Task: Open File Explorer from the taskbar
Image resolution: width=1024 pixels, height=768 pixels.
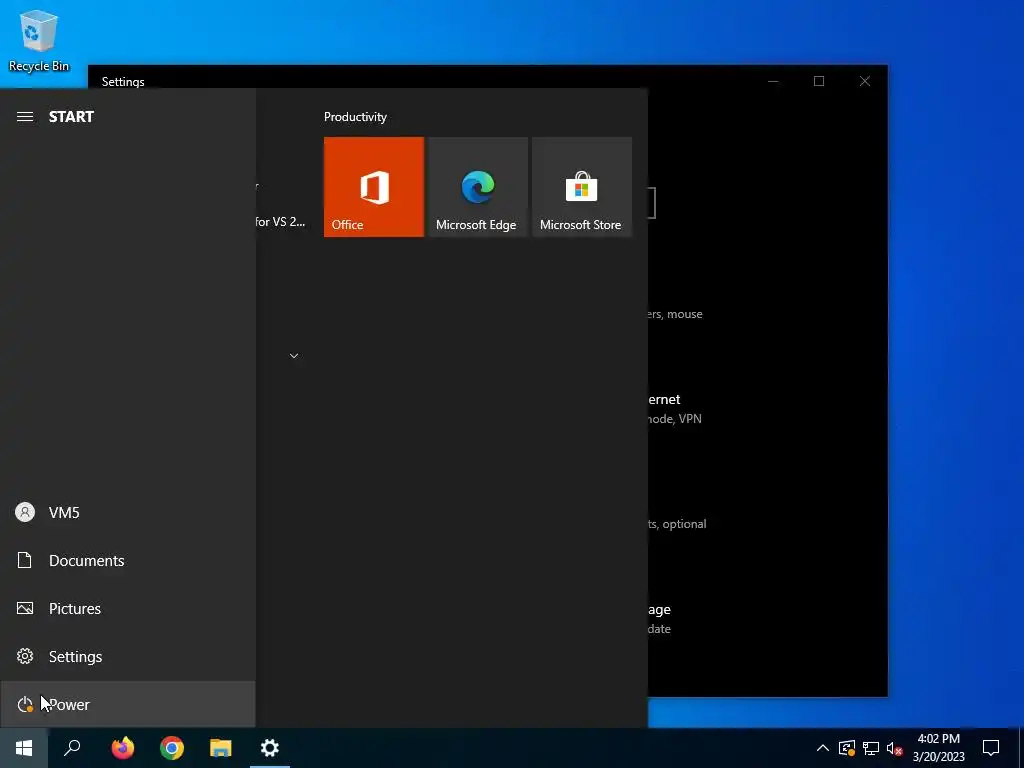Action: [221, 748]
